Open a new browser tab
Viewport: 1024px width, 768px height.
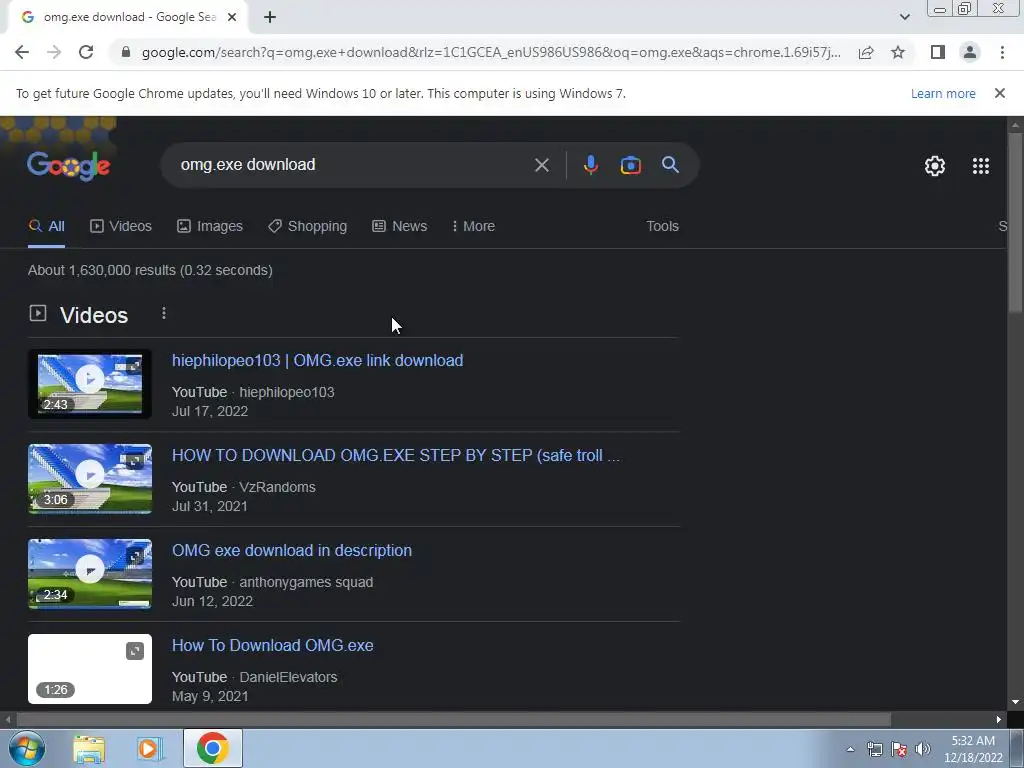pos(270,18)
